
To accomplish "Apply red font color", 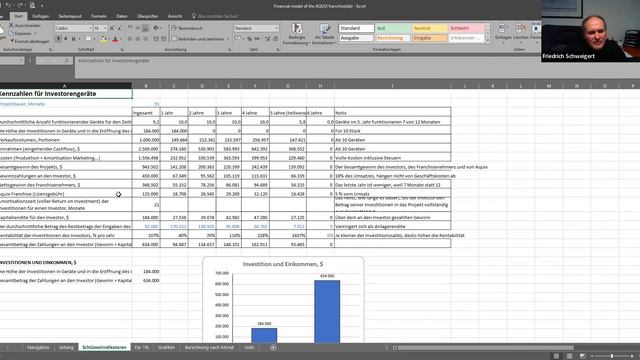I will [115, 39].
